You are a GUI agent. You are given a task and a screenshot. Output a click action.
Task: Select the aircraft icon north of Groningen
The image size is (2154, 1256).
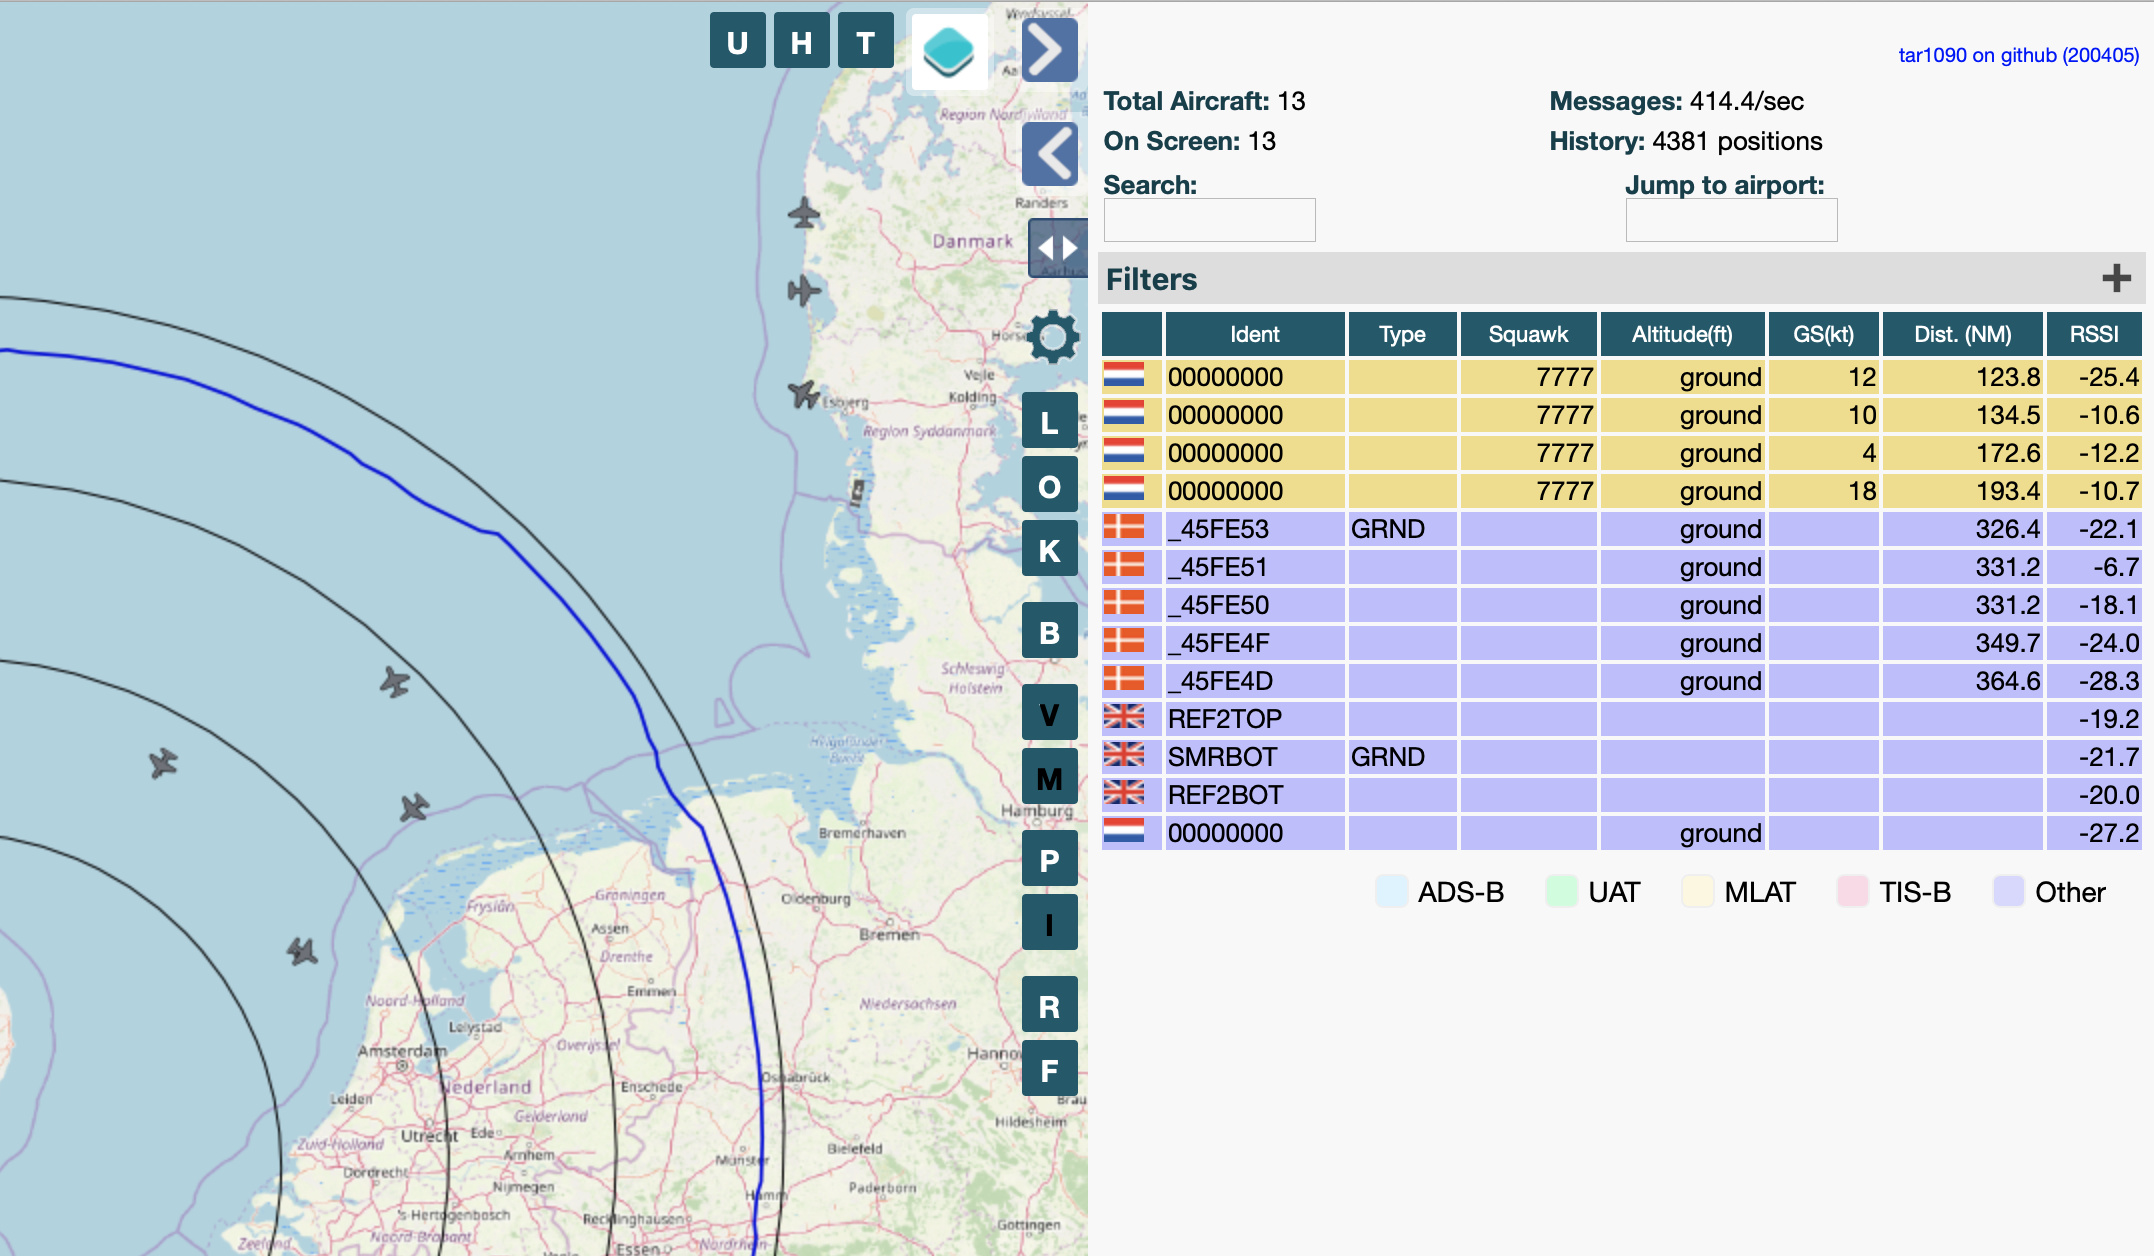pos(414,807)
